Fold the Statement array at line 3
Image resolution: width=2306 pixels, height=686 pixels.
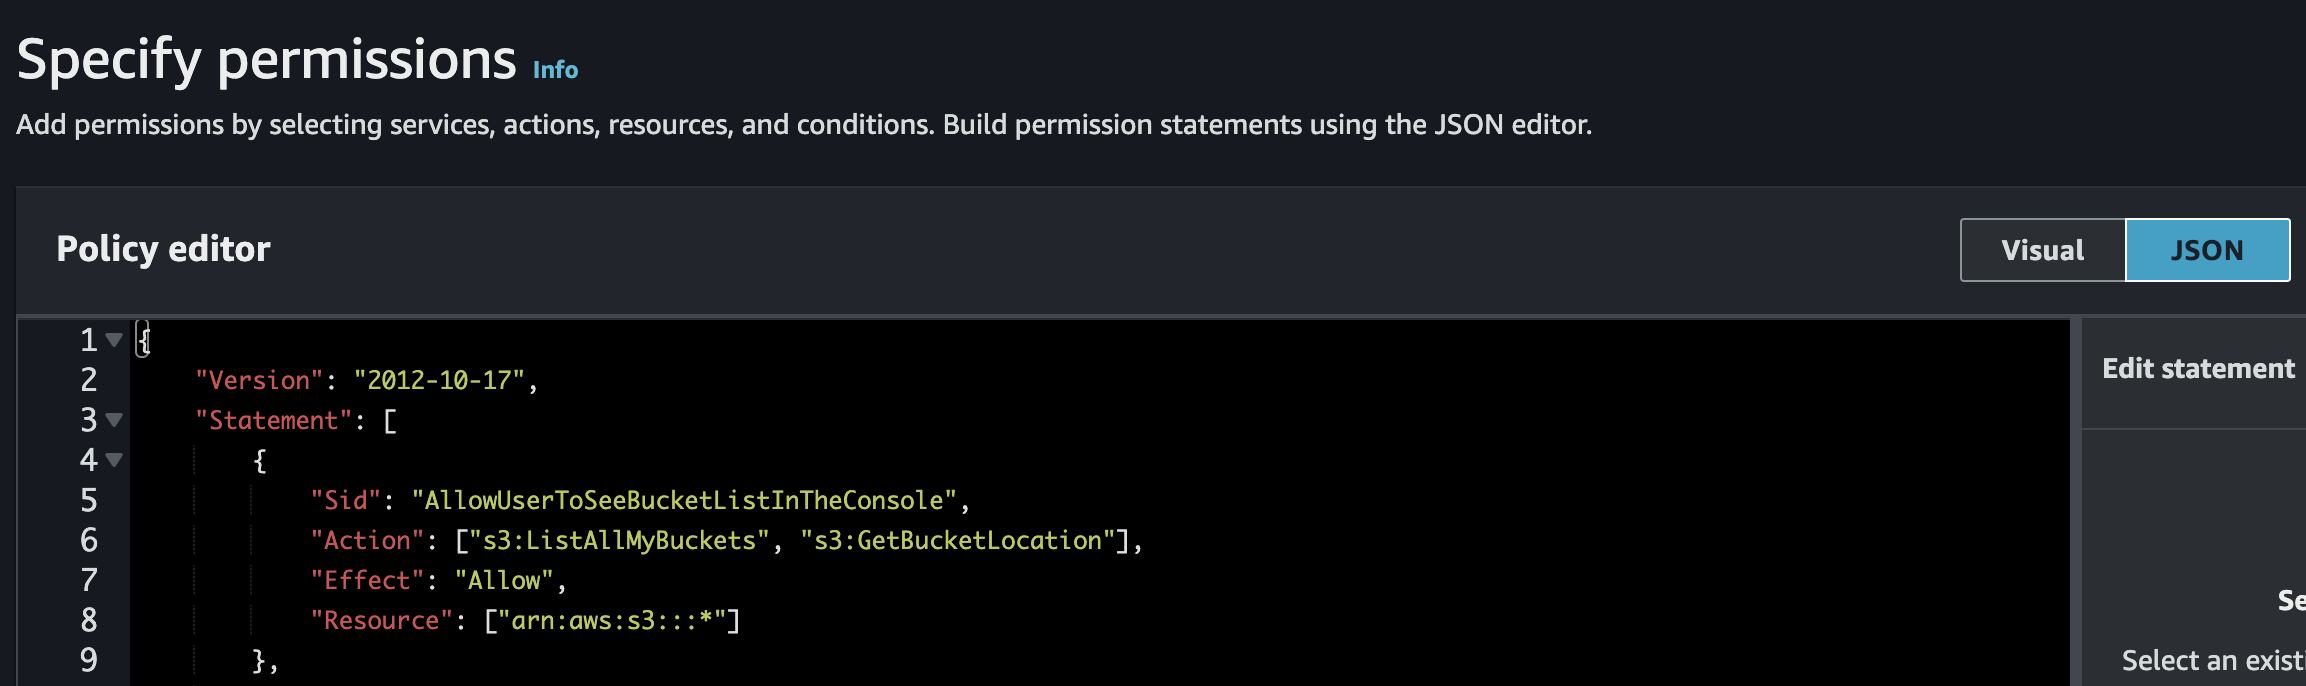pyautogui.click(x=114, y=420)
